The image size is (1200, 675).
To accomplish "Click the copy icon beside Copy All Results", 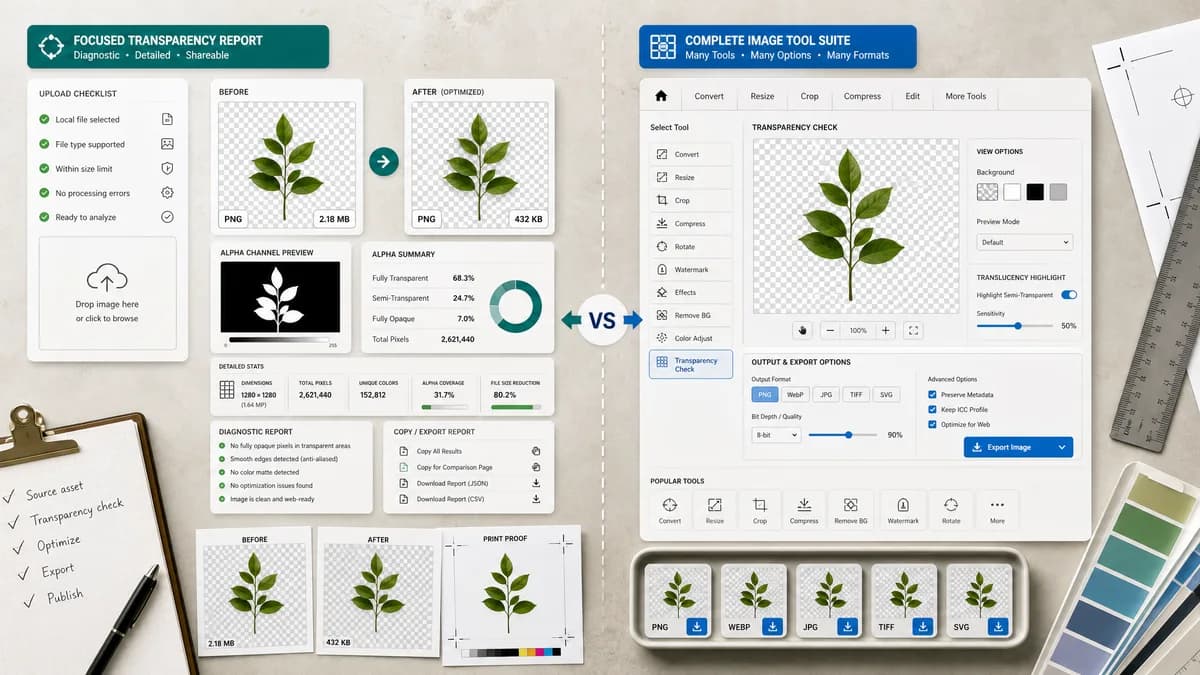I will [536, 451].
